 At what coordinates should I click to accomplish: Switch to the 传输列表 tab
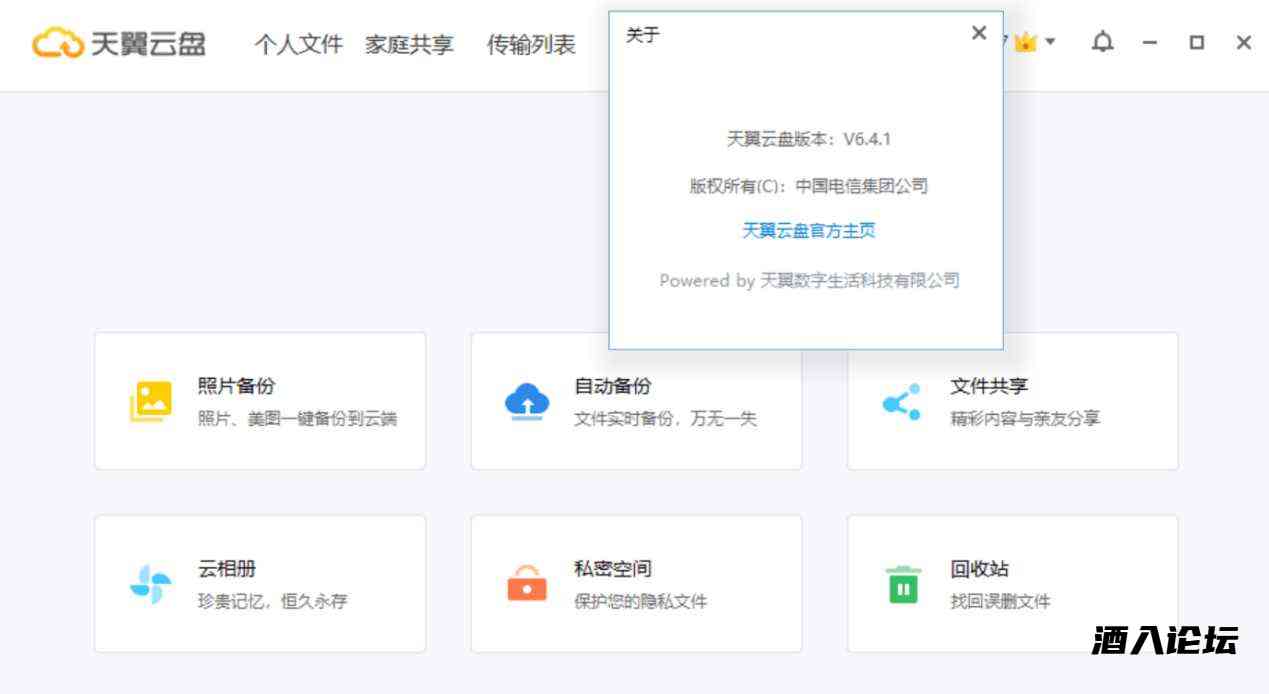(531, 44)
